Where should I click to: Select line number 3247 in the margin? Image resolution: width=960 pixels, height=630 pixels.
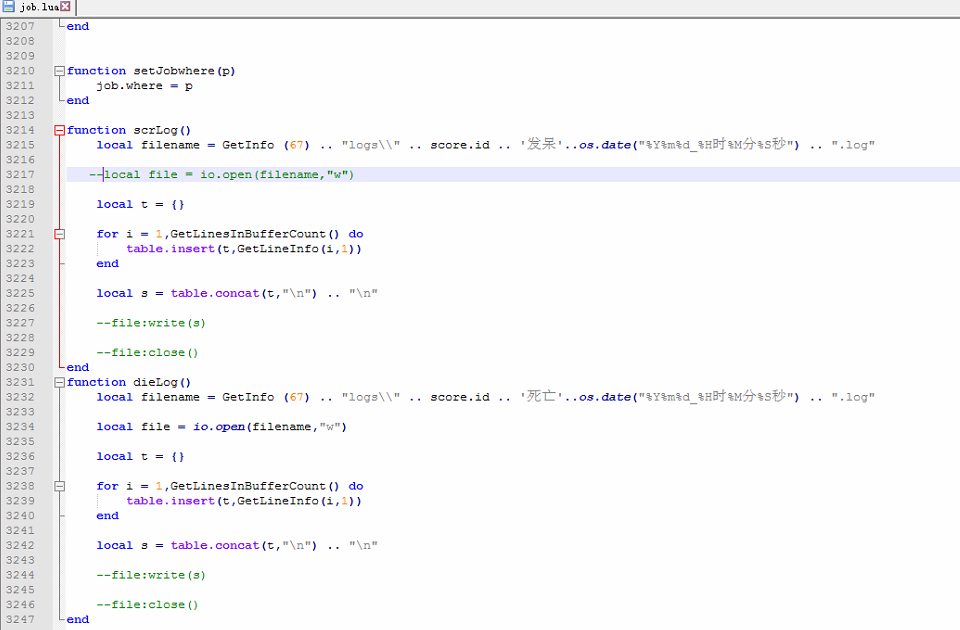click(20, 620)
